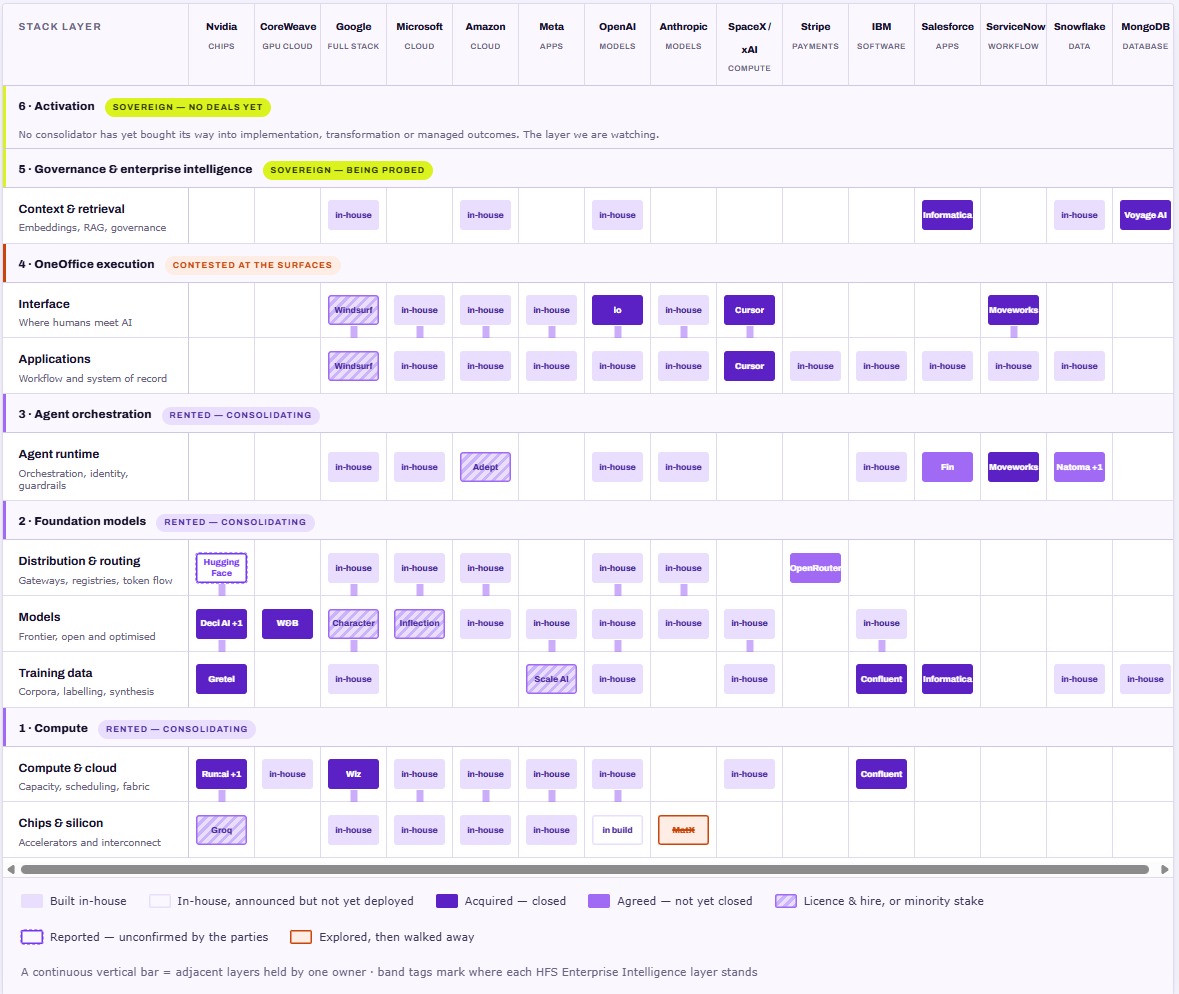Click the Windsurf cell in the Applications row
Screen dimensions: 1179x994
pos(353,366)
